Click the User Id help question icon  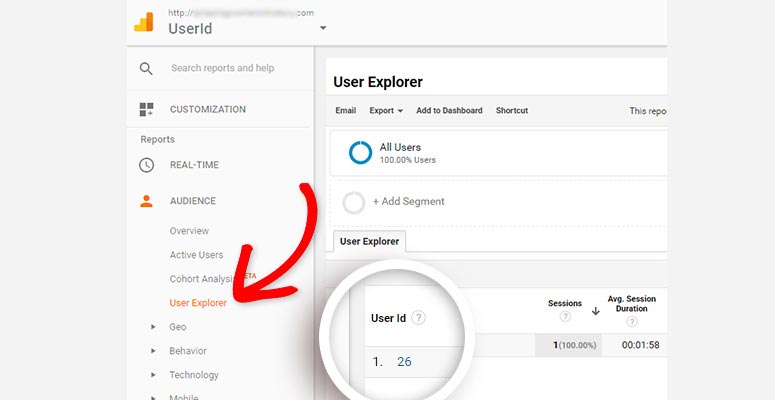tap(418, 318)
